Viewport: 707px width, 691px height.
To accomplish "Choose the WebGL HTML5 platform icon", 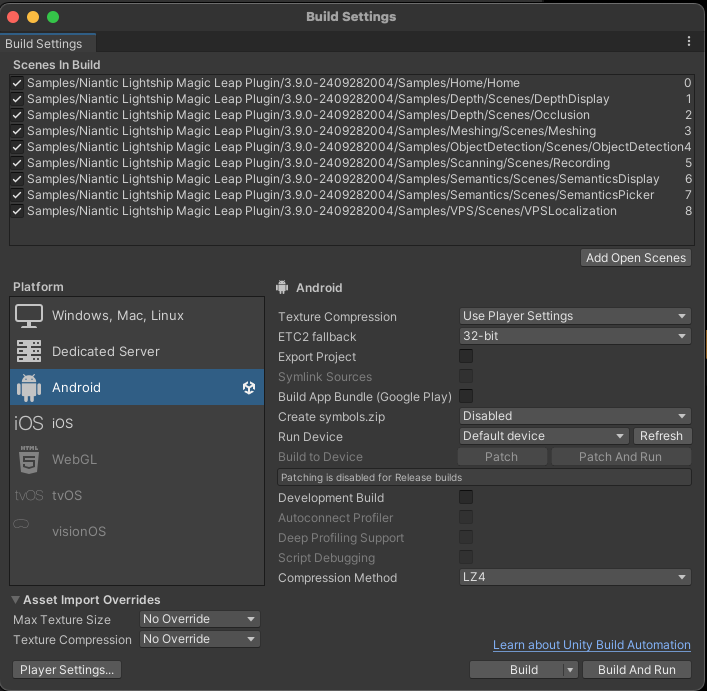I will point(28,460).
